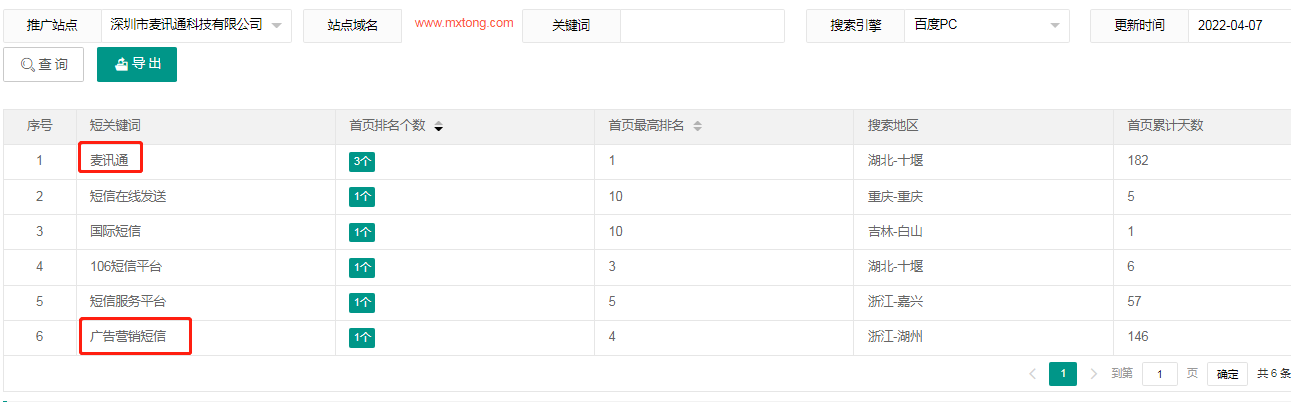Click the 1个 badge for 广告营销短信
Image resolution: width=1291 pixels, height=402 pixels.
click(362, 338)
